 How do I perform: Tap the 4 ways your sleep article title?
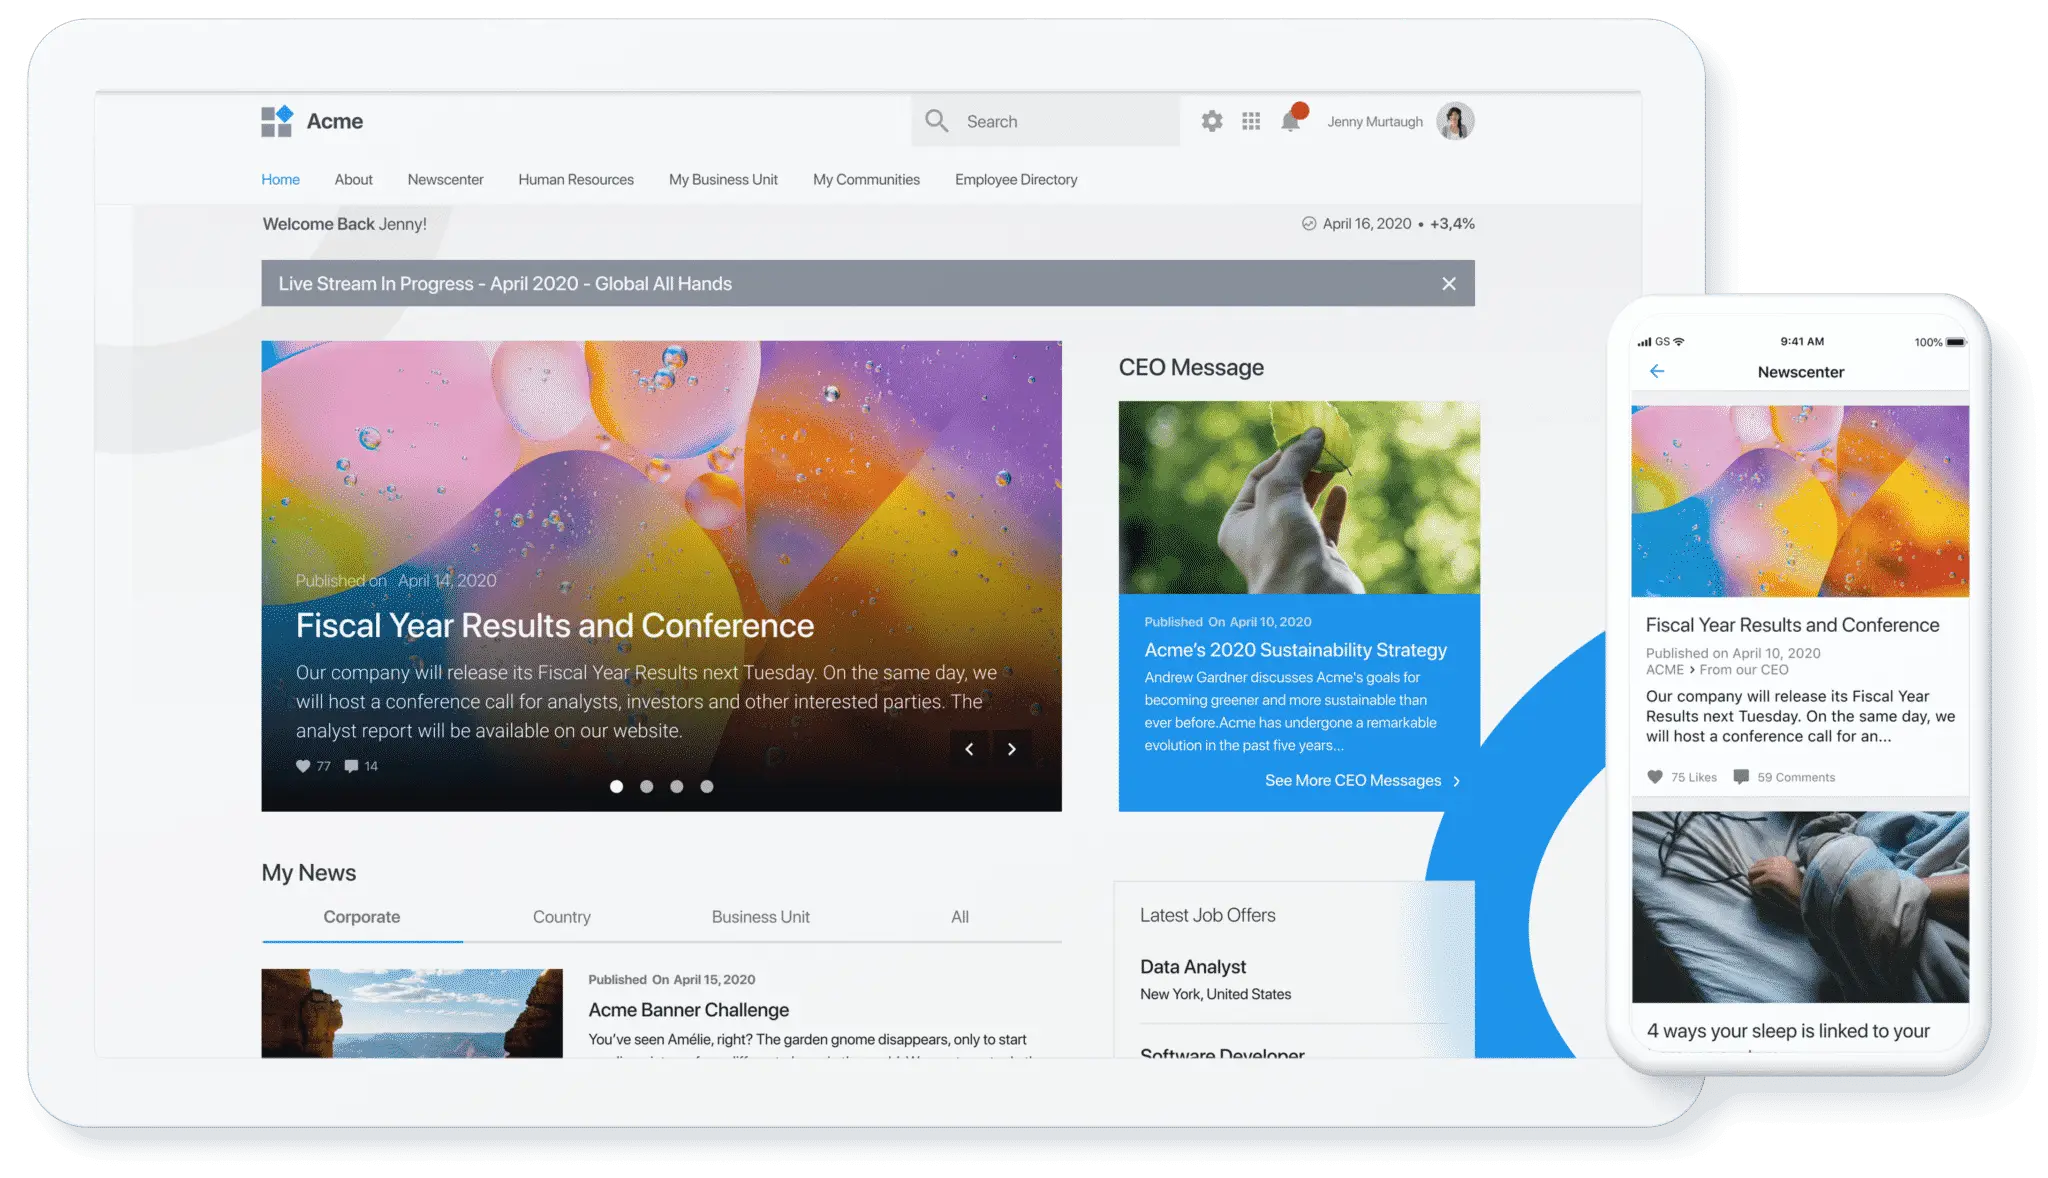point(1789,1031)
